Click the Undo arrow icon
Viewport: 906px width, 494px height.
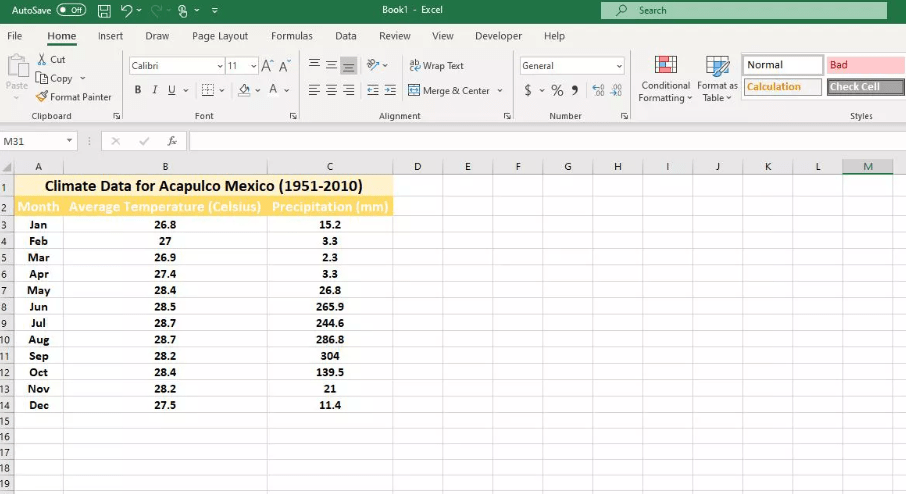point(126,10)
